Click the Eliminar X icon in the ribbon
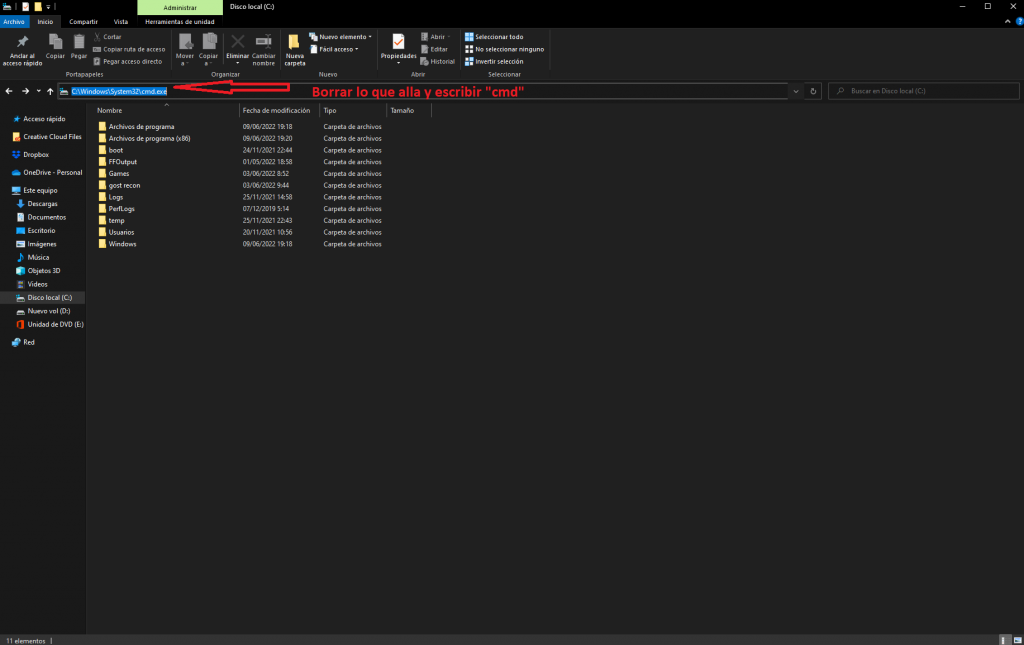This screenshot has height=645, width=1024. [238, 41]
